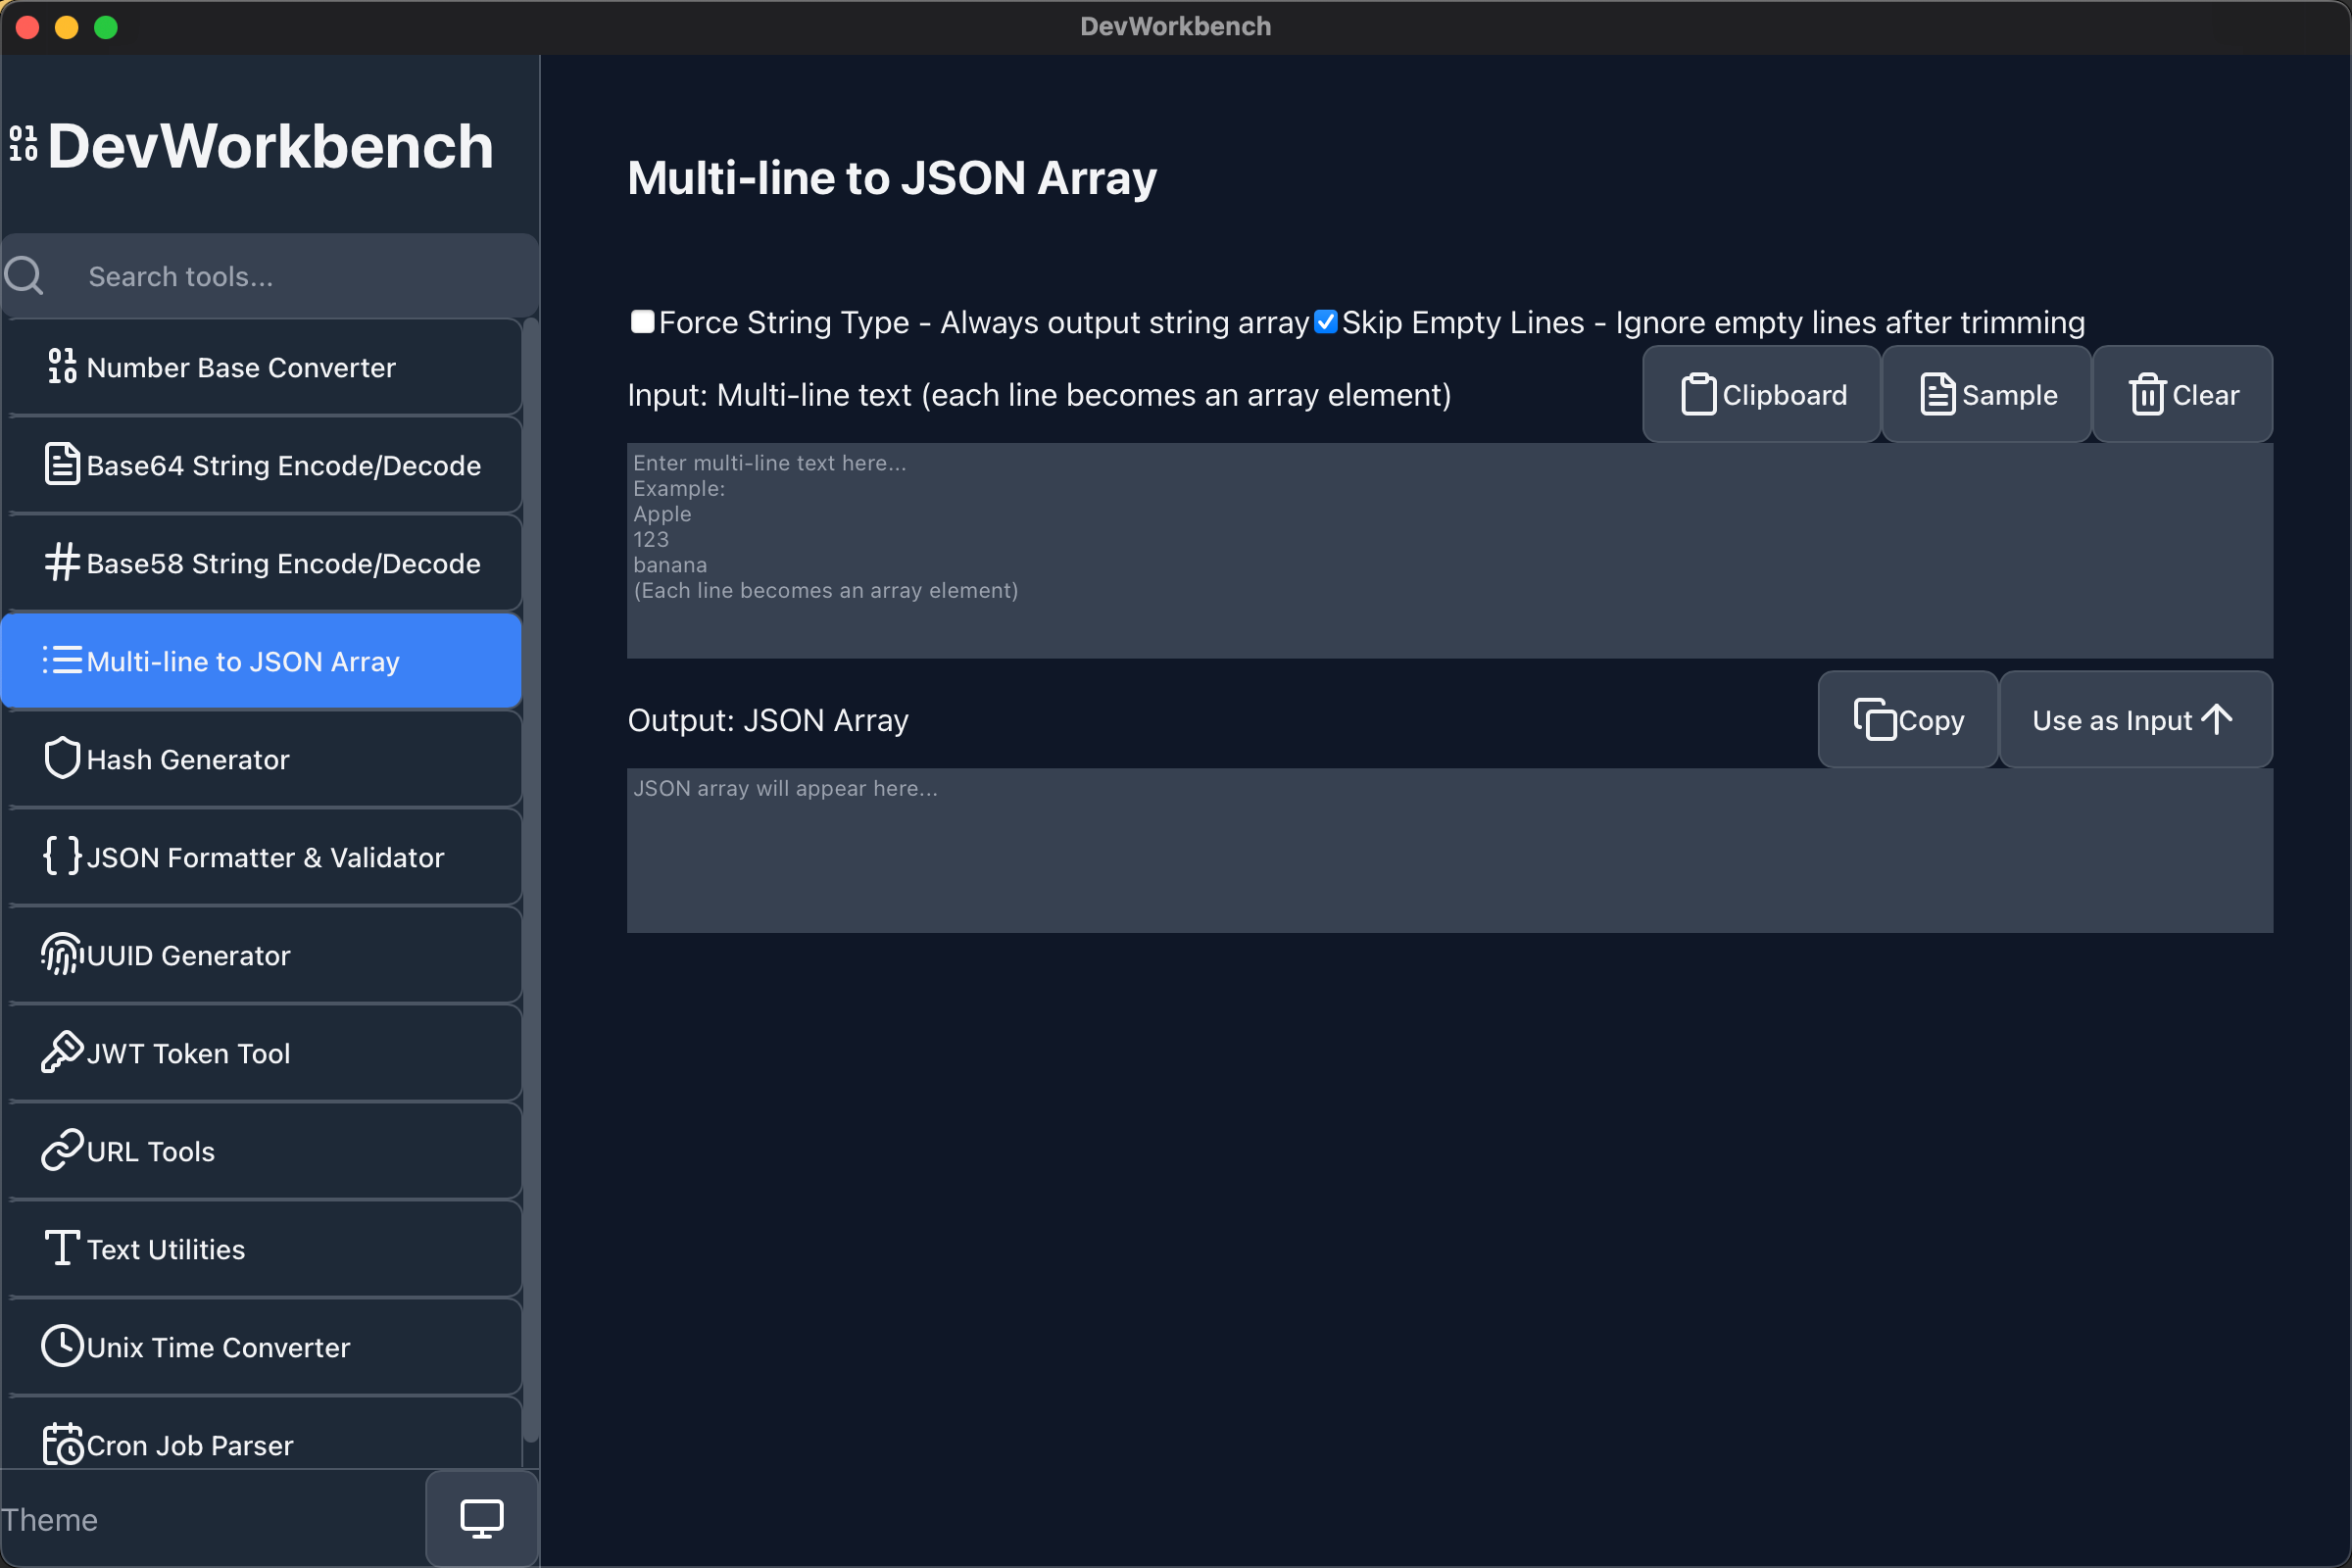Open the UUID Generator tool
Image resolution: width=2352 pixels, height=1568 pixels.
tap(262, 955)
